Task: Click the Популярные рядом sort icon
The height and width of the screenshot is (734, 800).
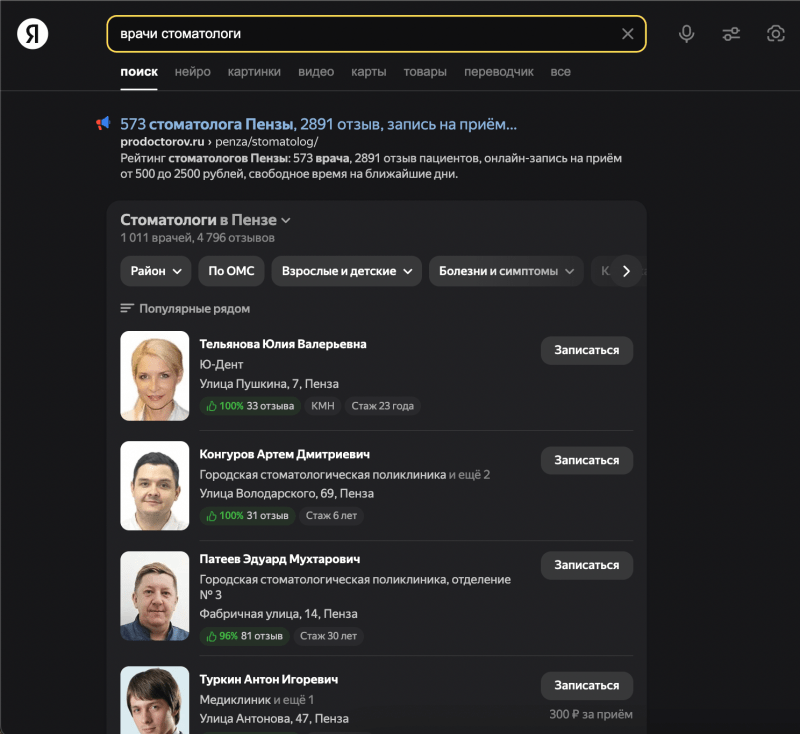Action: click(127, 309)
